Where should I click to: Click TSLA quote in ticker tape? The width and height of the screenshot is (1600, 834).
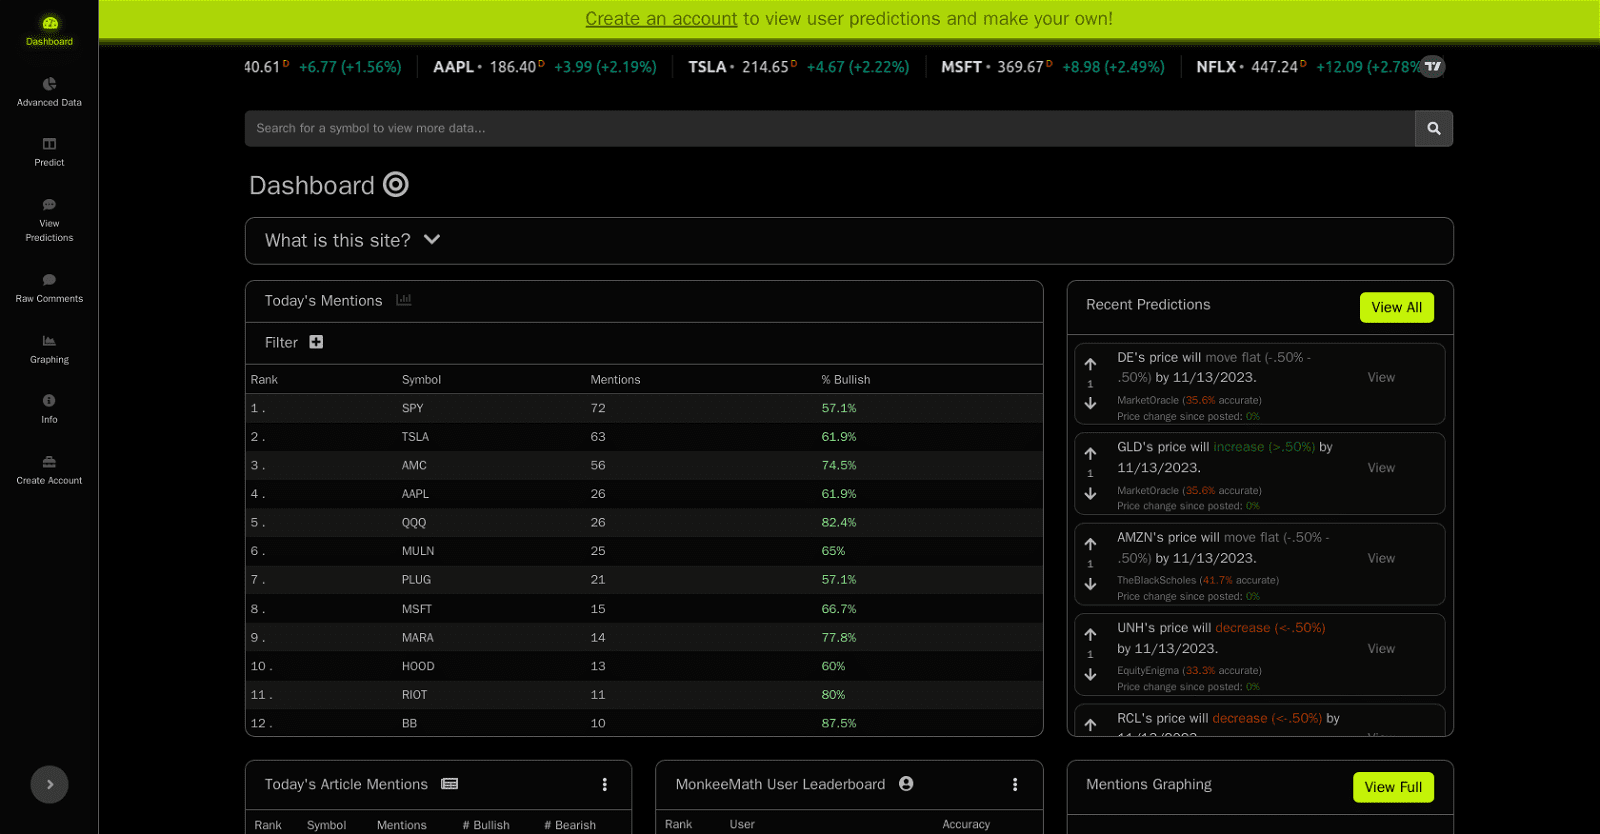(799, 67)
